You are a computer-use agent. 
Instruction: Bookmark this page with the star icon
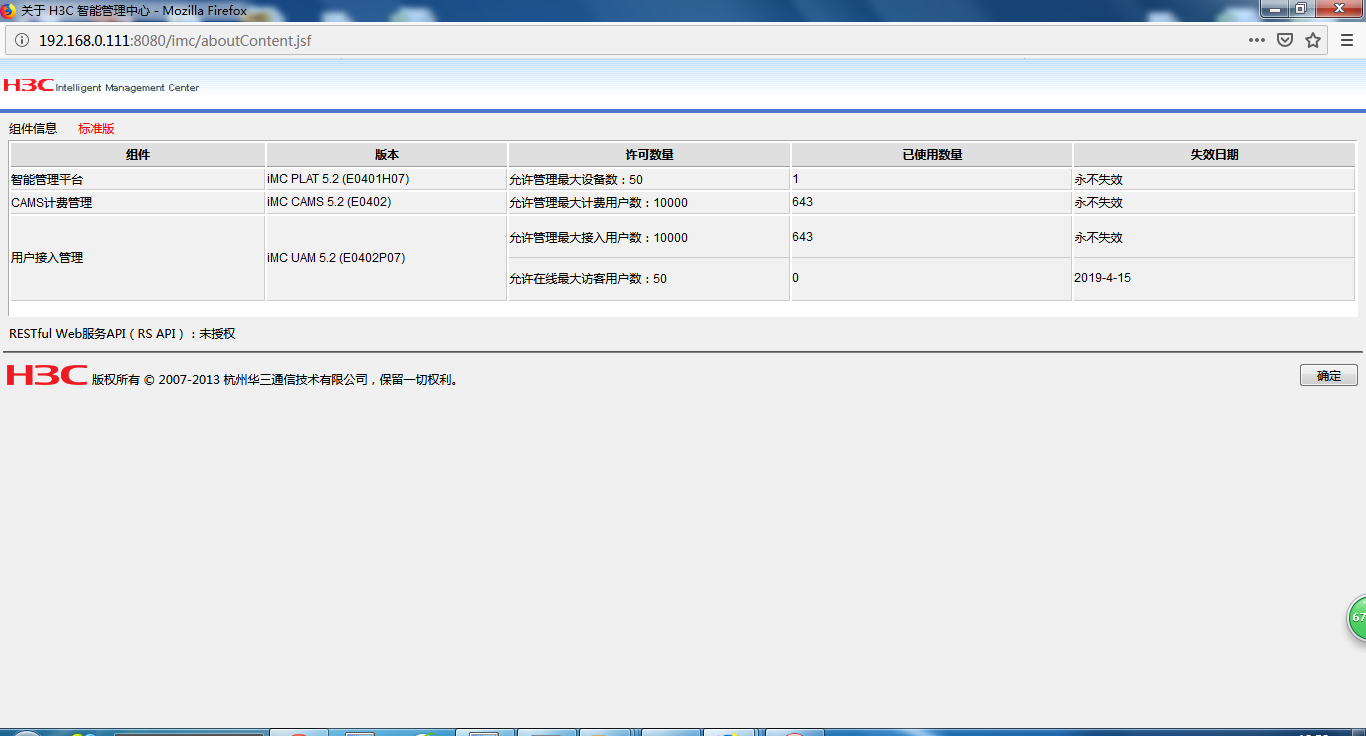tap(1313, 41)
